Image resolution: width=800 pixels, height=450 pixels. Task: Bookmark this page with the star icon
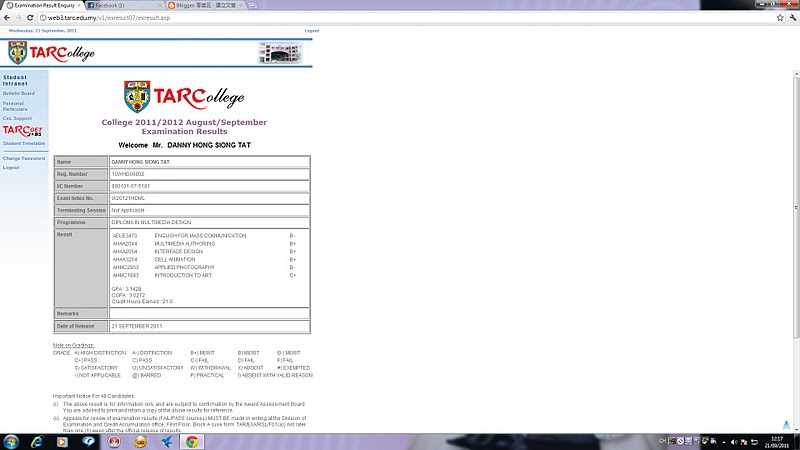(x=780, y=17)
